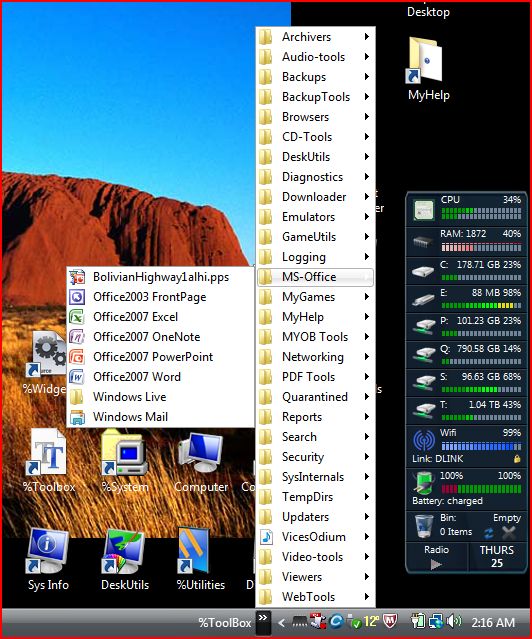This screenshot has height=639, width=532.
Task: Open the Sys Info desktop shortcut
Action: pyautogui.click(x=48, y=559)
